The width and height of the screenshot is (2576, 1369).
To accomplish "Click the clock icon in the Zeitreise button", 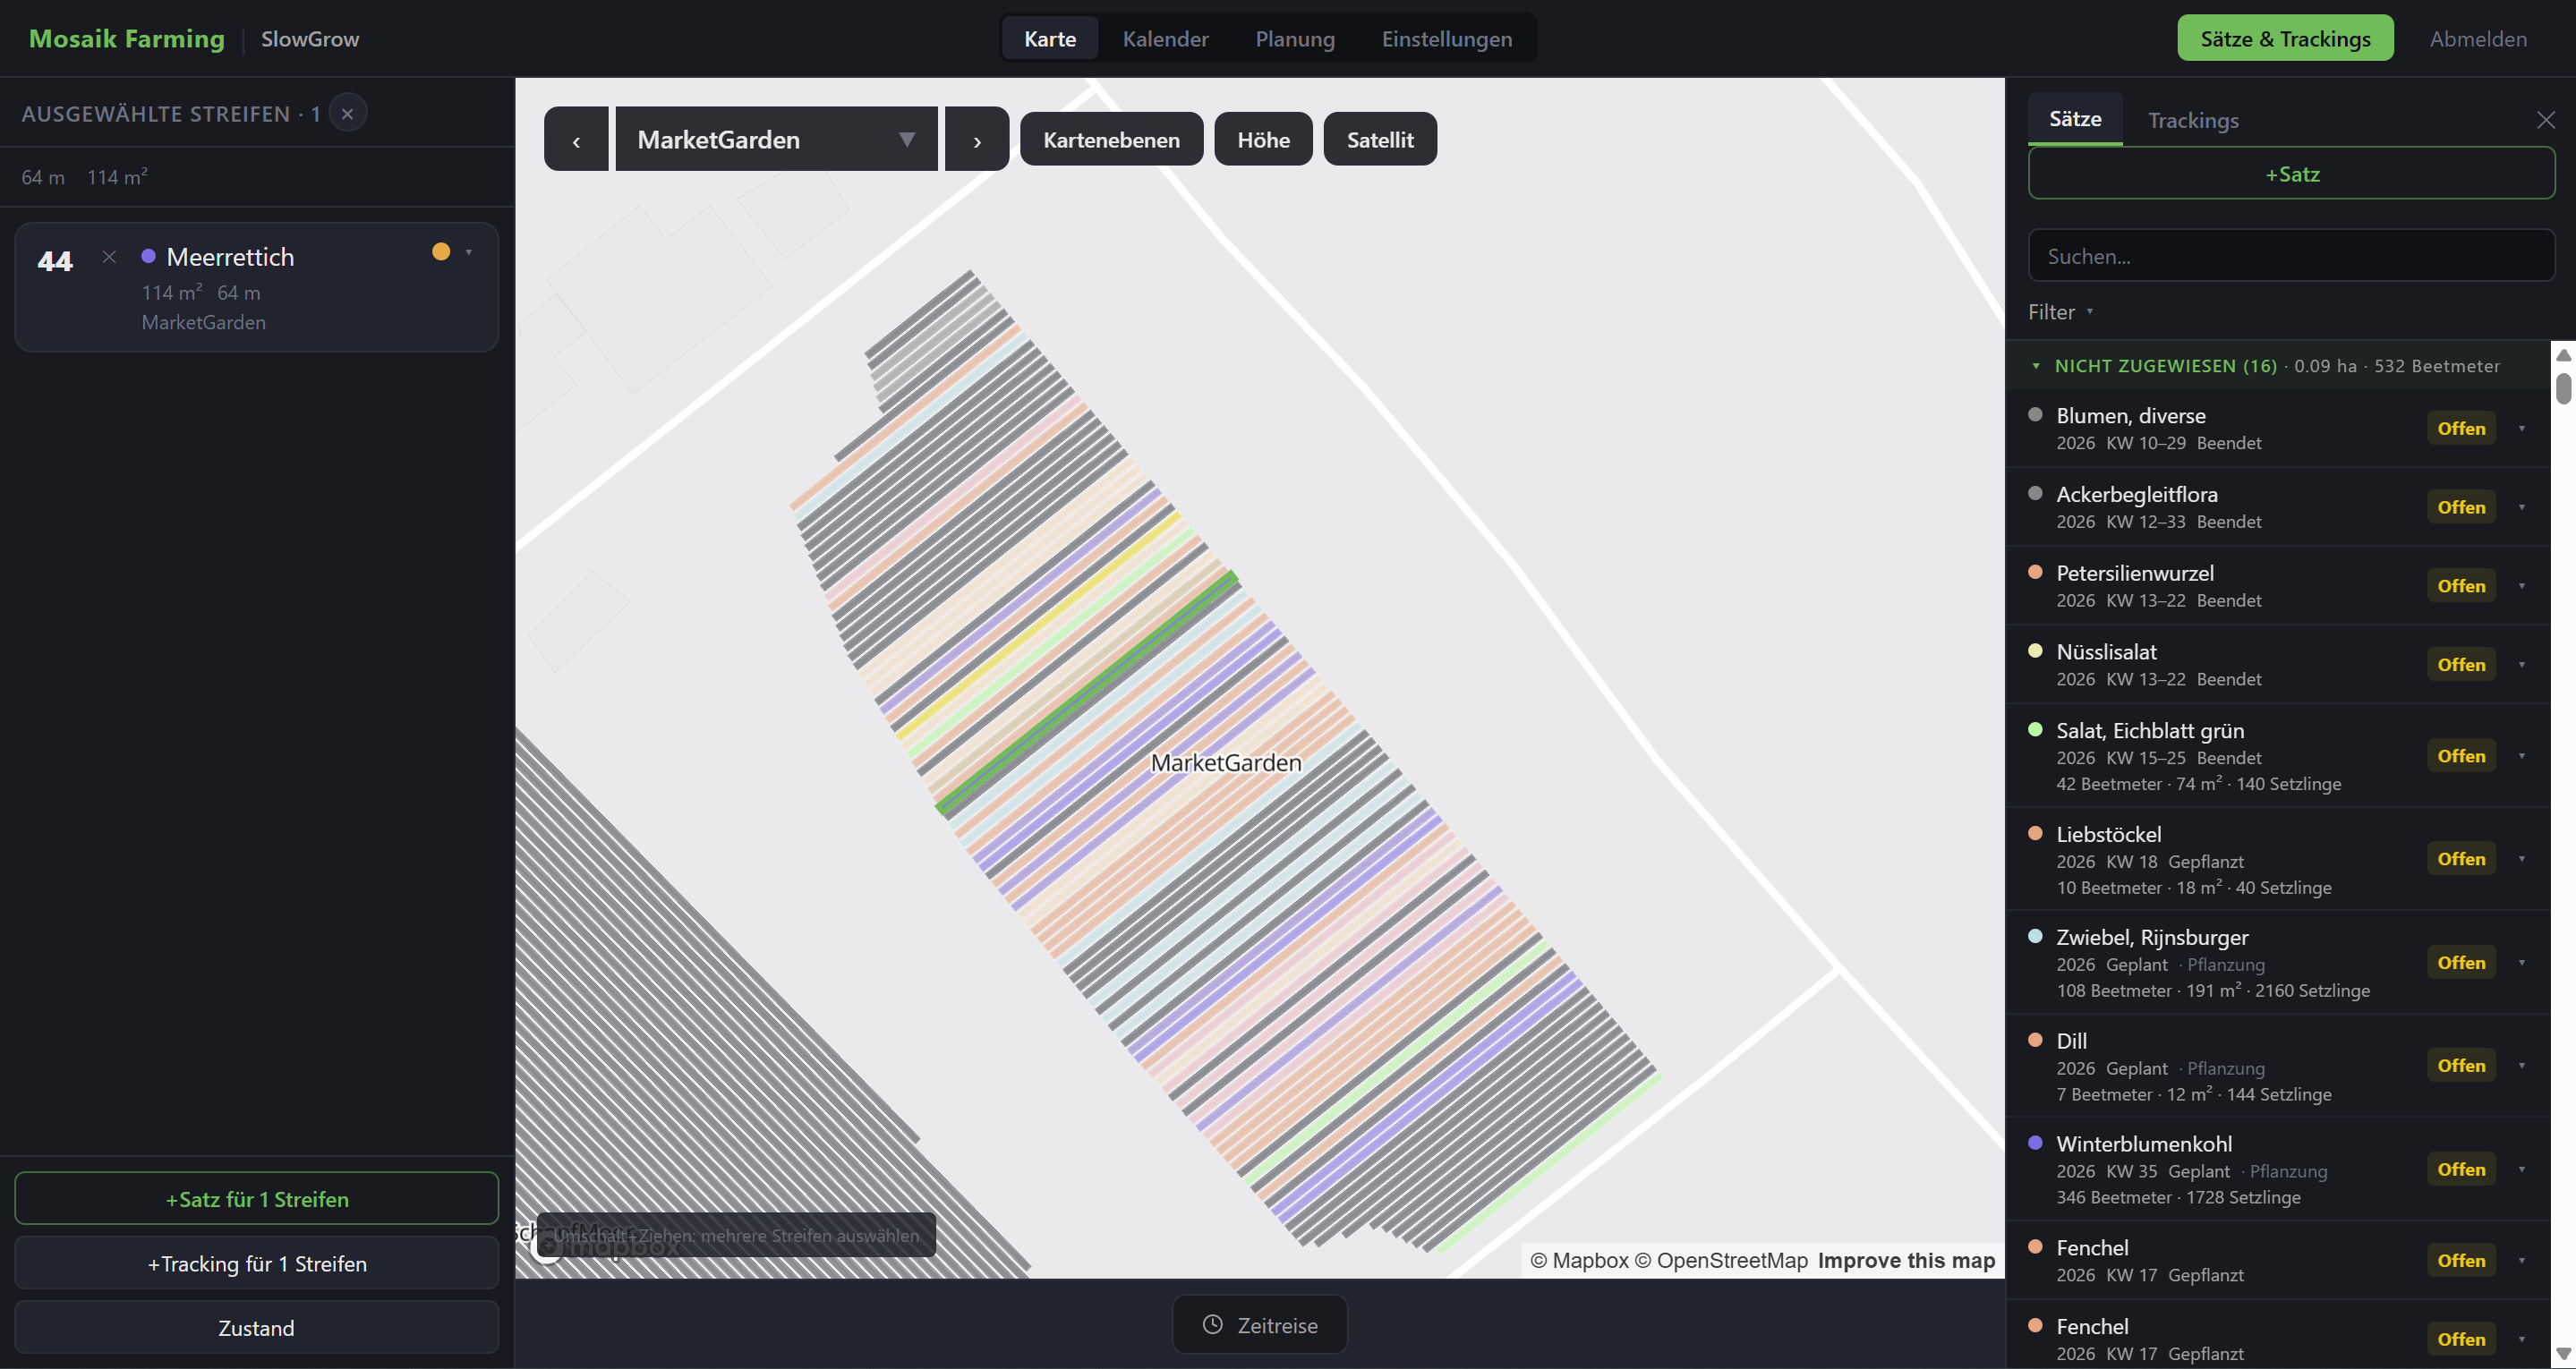I will click(1213, 1324).
